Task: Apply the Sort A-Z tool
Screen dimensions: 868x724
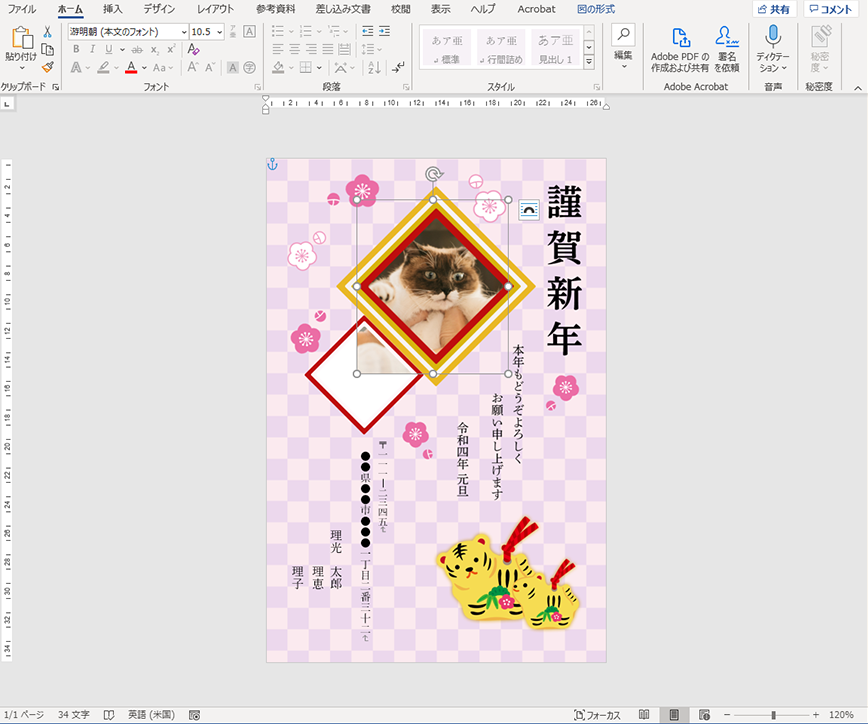Action: (x=374, y=69)
